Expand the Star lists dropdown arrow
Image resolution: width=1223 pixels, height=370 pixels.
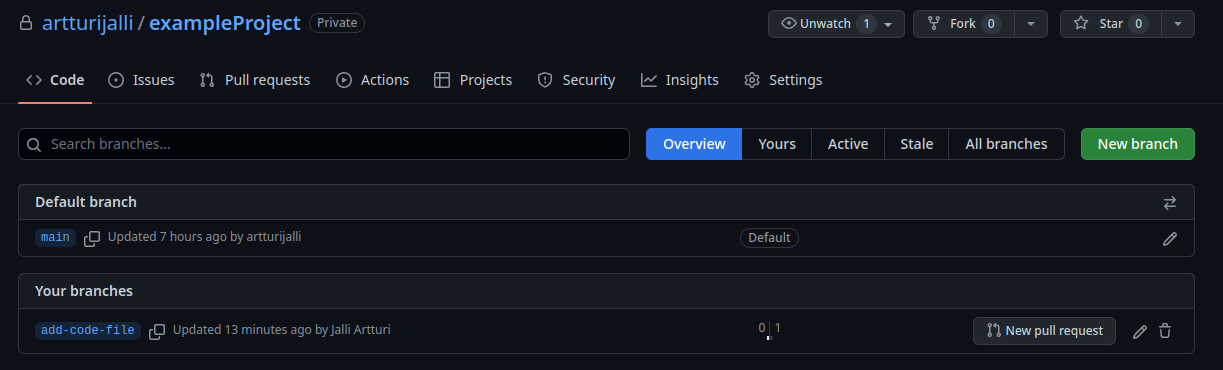(x=1178, y=24)
